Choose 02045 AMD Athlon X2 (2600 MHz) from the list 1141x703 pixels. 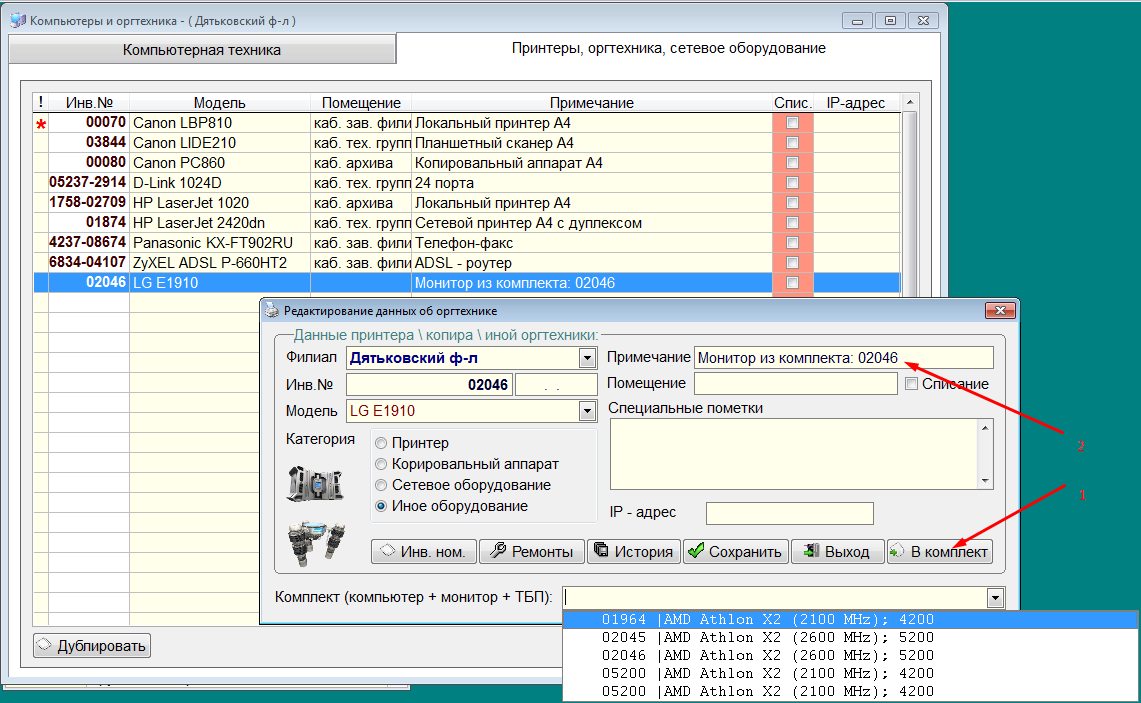pyautogui.click(x=850, y=638)
